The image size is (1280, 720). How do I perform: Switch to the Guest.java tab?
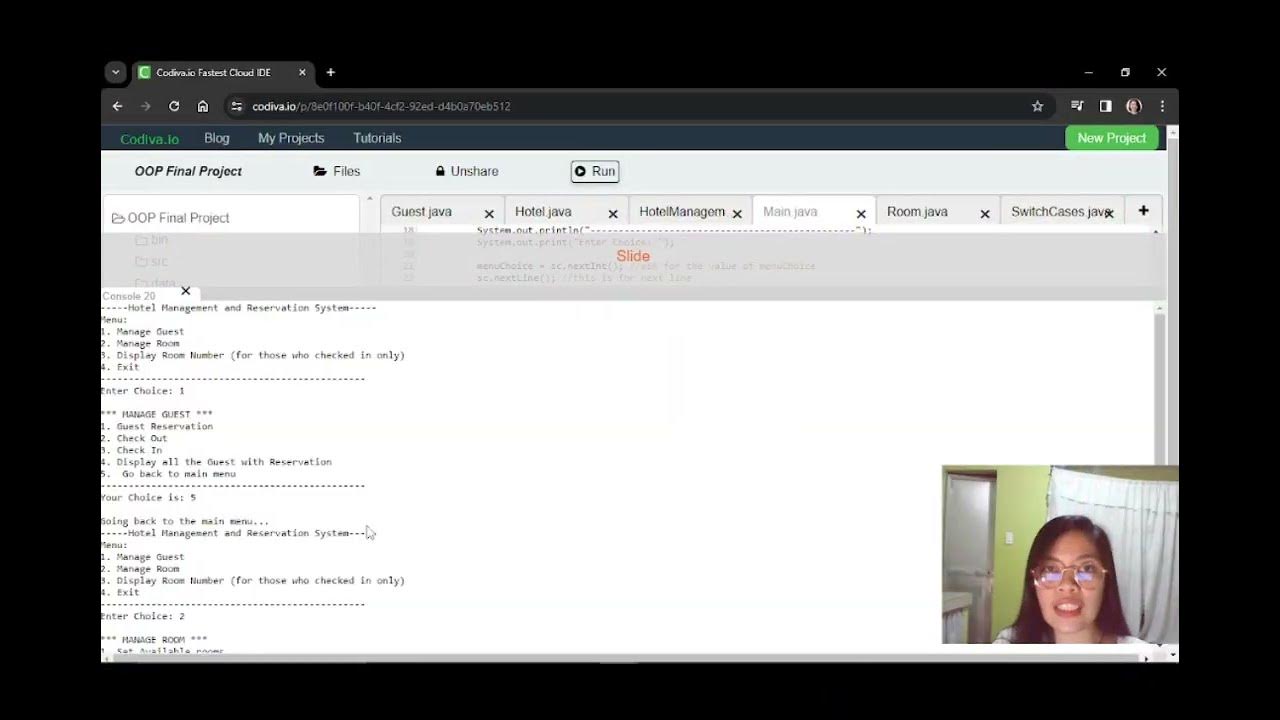pos(421,212)
